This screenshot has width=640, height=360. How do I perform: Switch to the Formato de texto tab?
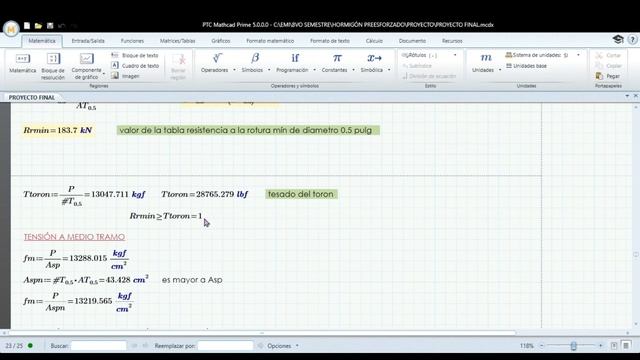(x=330, y=41)
